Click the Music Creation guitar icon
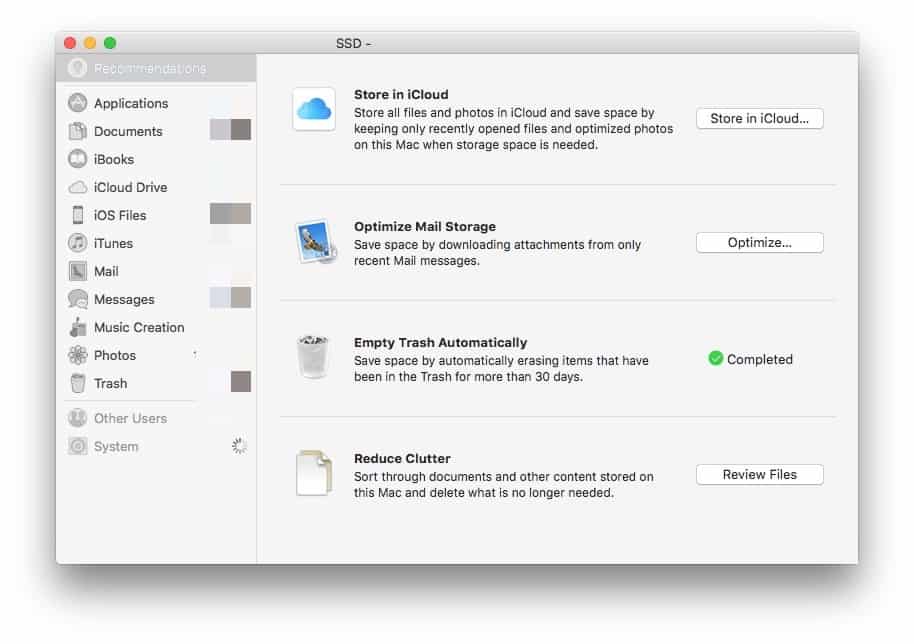The width and height of the screenshot is (914, 644). (x=77, y=327)
